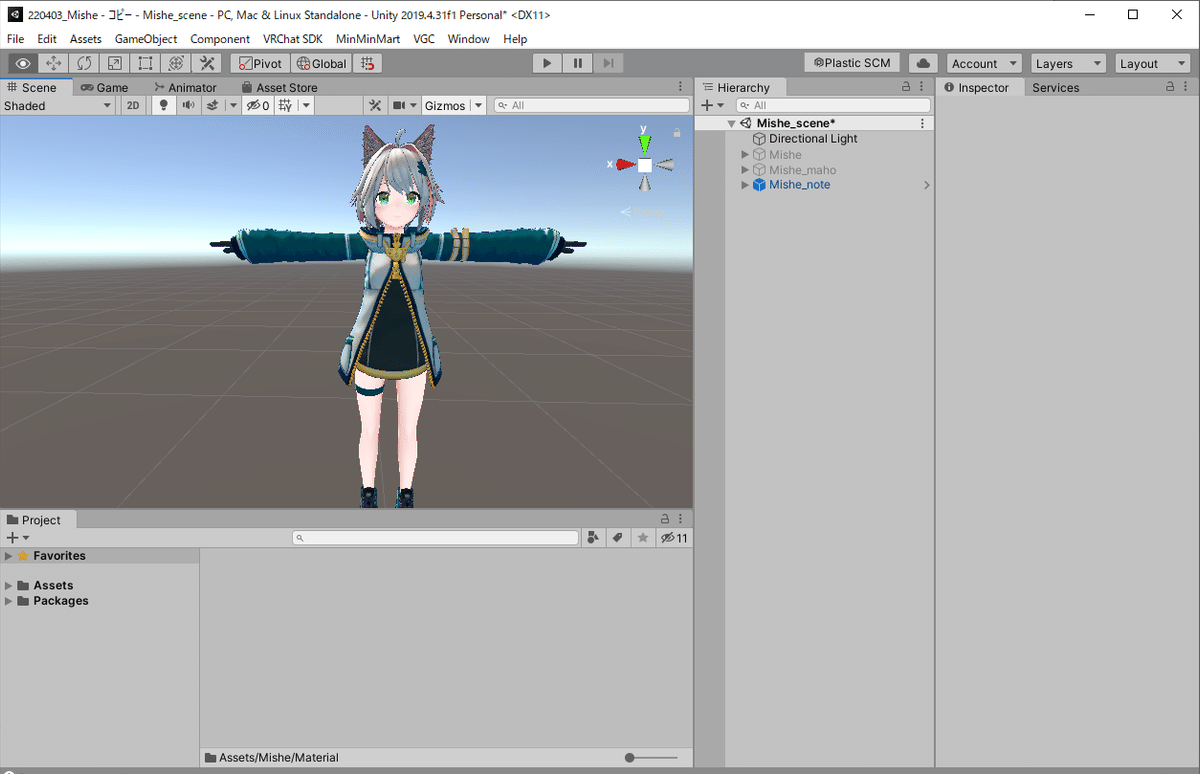1200x774 pixels.
Task: Toggle hidden packages count 11
Action: tap(675, 538)
